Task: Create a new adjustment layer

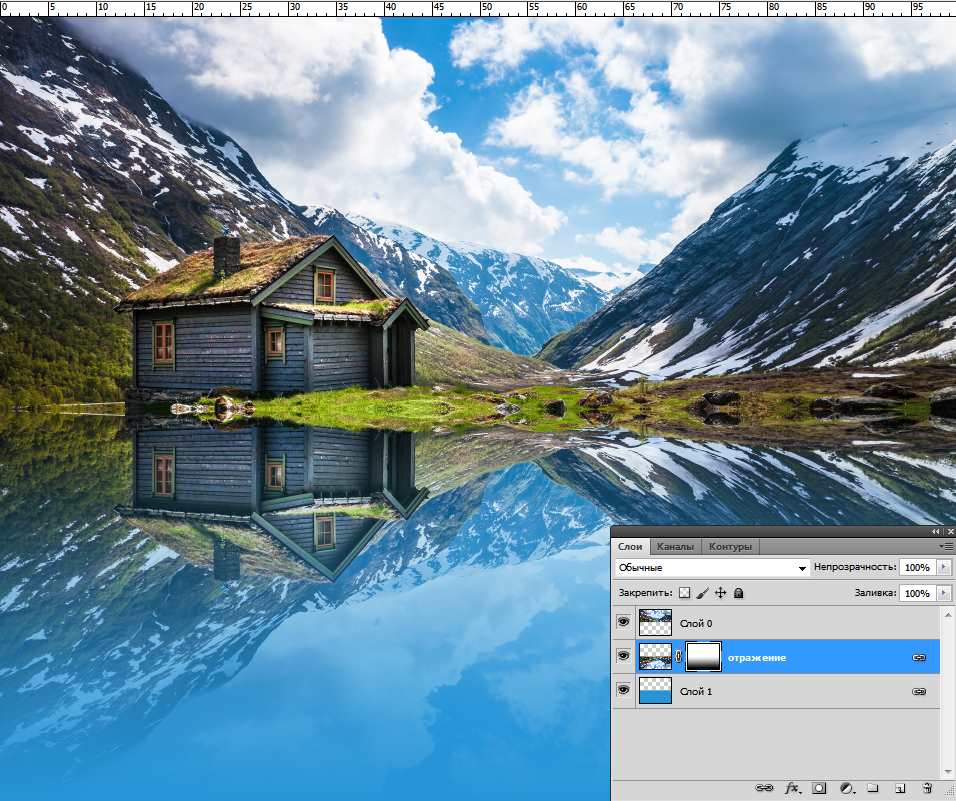Action: [846, 788]
